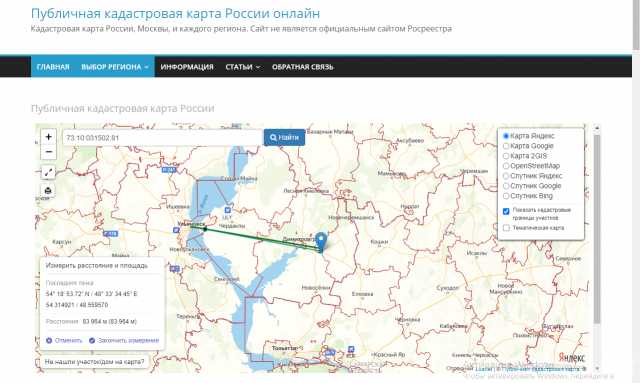Click the Найти search button
The height and width of the screenshot is (383, 640).
point(284,138)
